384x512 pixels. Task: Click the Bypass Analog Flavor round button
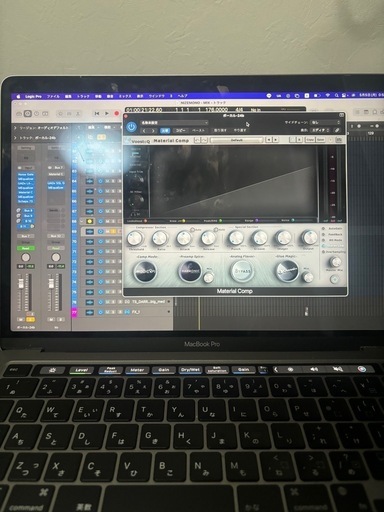(x=241, y=271)
